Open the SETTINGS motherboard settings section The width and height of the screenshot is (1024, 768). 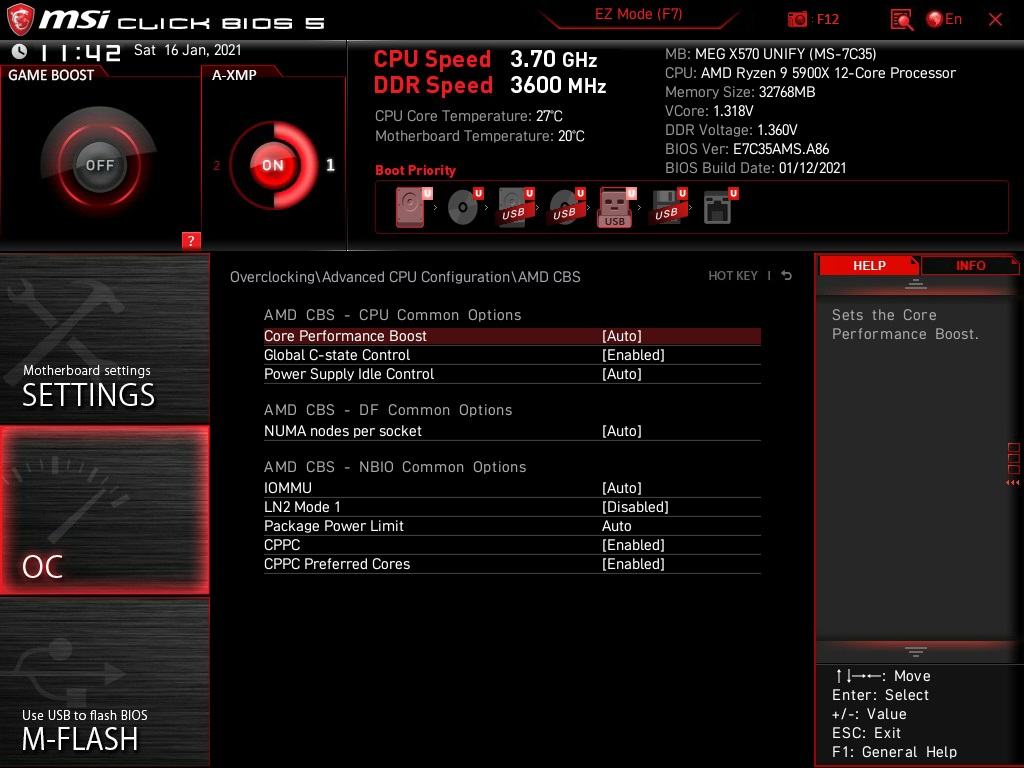(x=104, y=338)
